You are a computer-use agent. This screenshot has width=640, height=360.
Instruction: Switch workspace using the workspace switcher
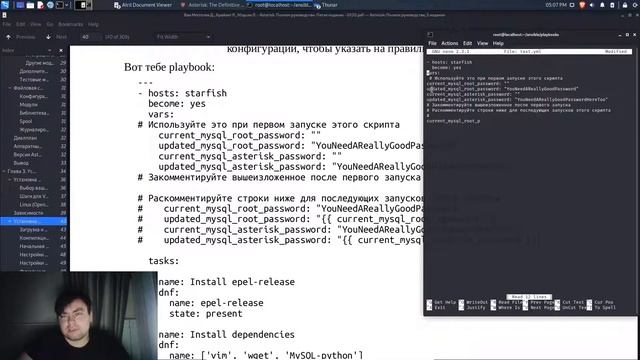click(x=83, y=5)
